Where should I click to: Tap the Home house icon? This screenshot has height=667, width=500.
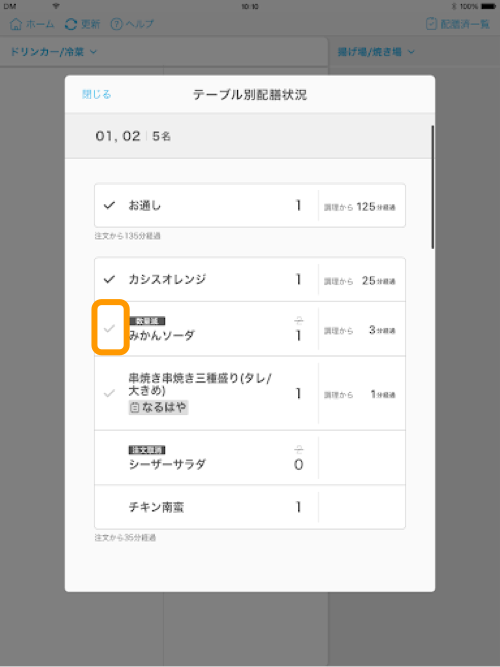pyautogui.click(x=16, y=24)
